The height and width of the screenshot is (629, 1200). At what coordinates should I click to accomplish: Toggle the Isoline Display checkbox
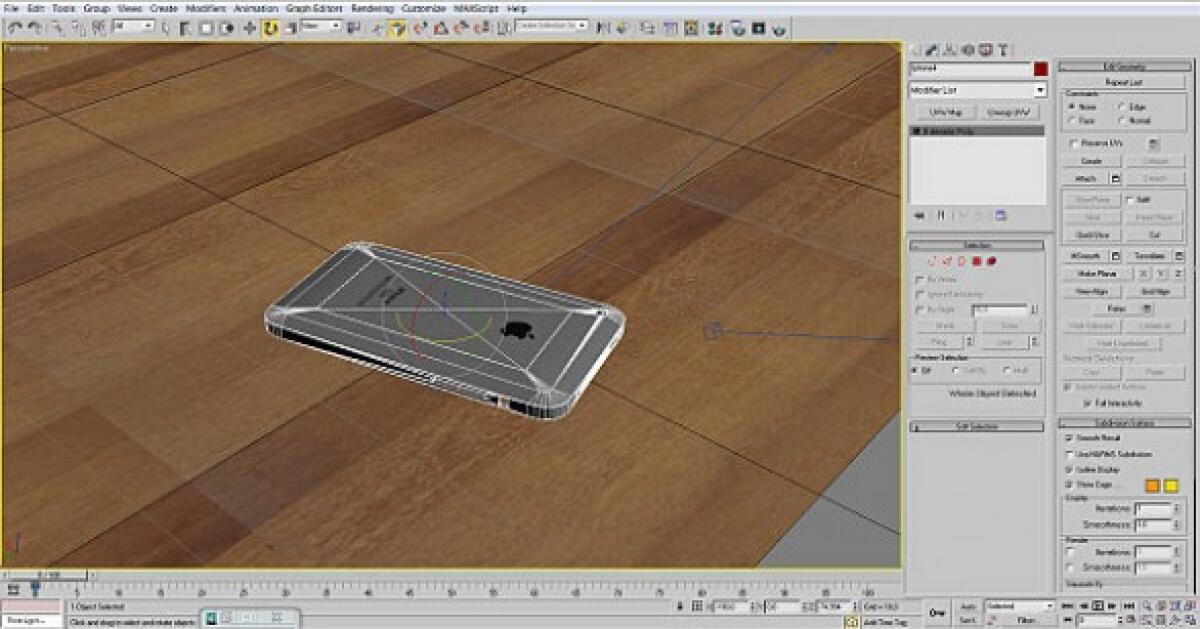tap(1069, 469)
